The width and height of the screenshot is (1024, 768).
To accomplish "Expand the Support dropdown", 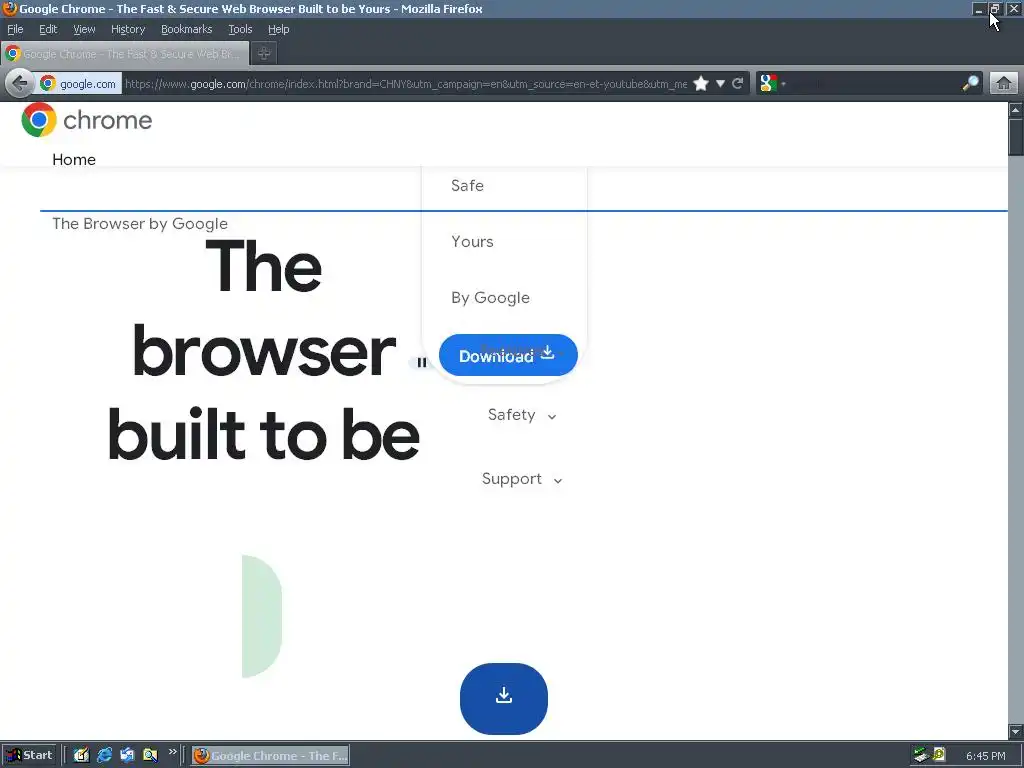I will [x=522, y=479].
